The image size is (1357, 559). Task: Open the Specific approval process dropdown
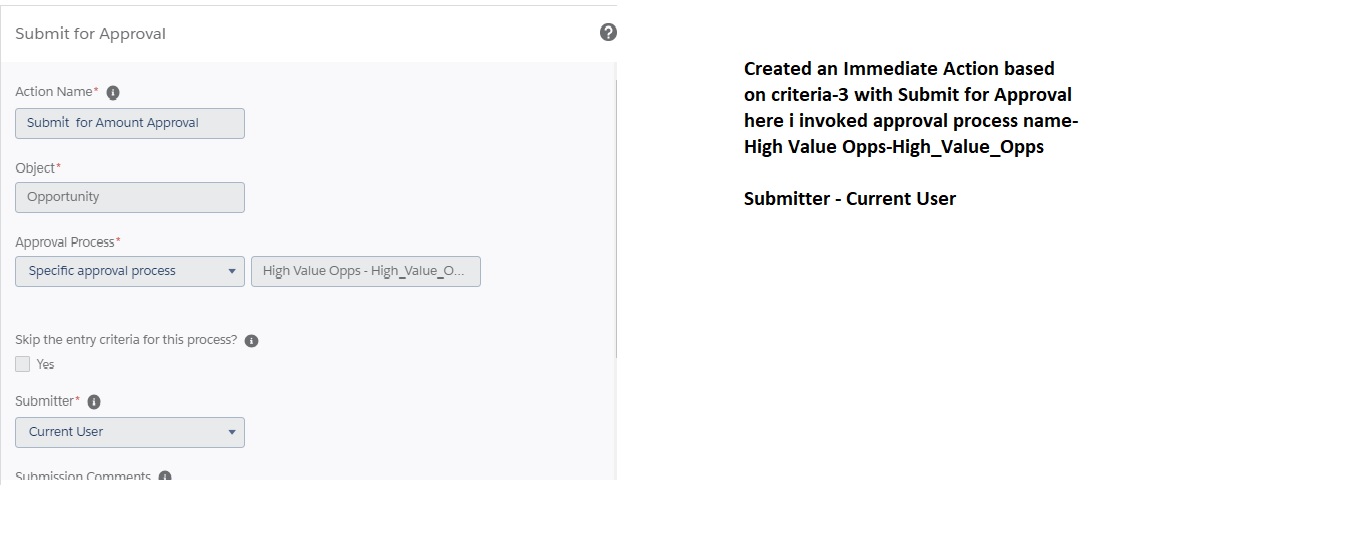tap(130, 271)
